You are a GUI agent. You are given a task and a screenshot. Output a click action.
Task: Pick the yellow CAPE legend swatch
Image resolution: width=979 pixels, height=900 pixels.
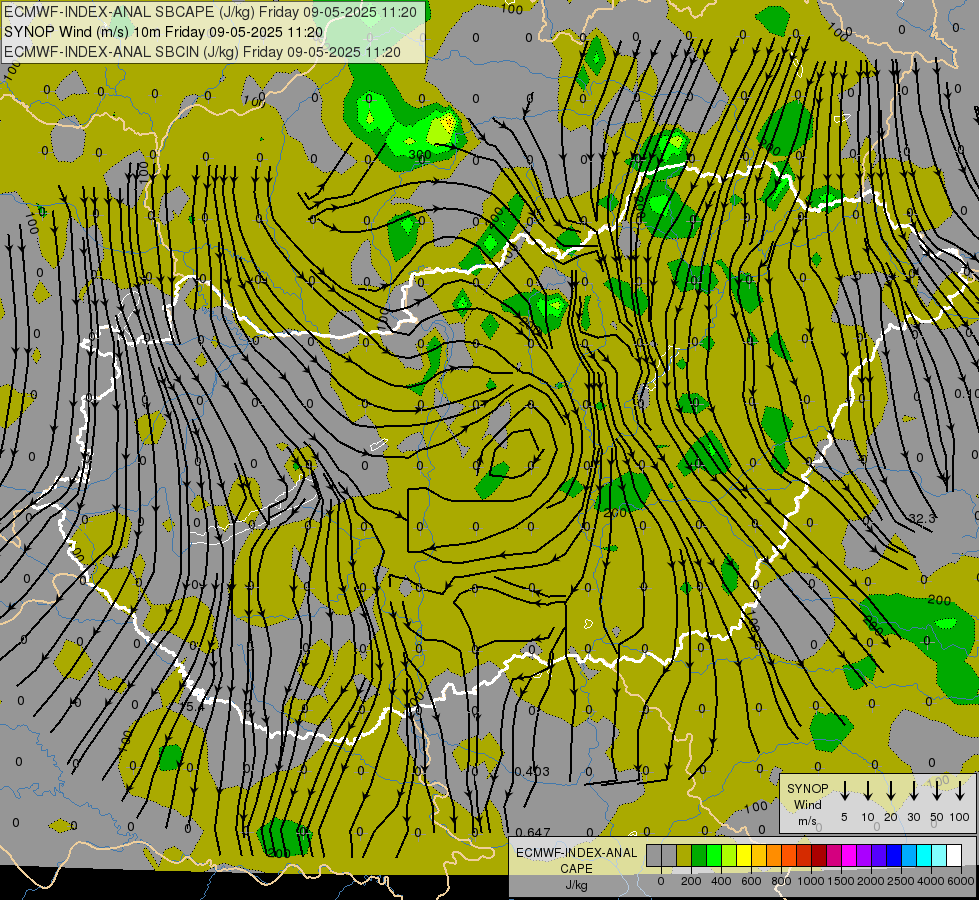(x=744, y=855)
